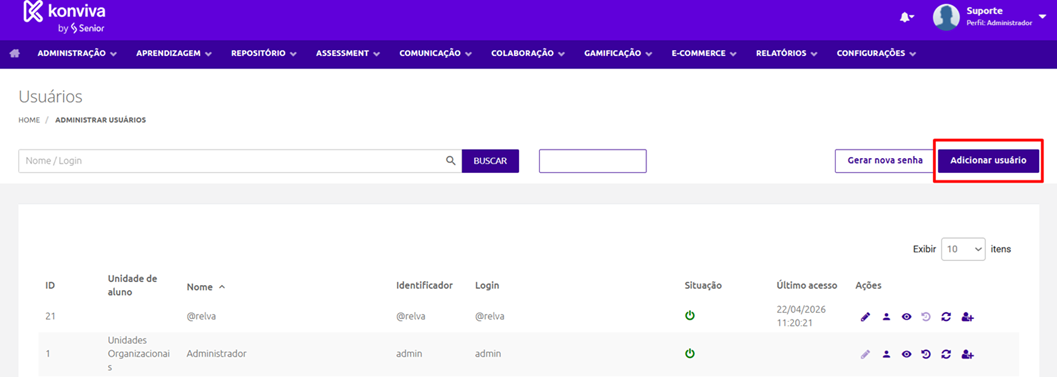1057x377 pixels.
Task: Open the @relva user profile icon
Action: tap(886, 316)
